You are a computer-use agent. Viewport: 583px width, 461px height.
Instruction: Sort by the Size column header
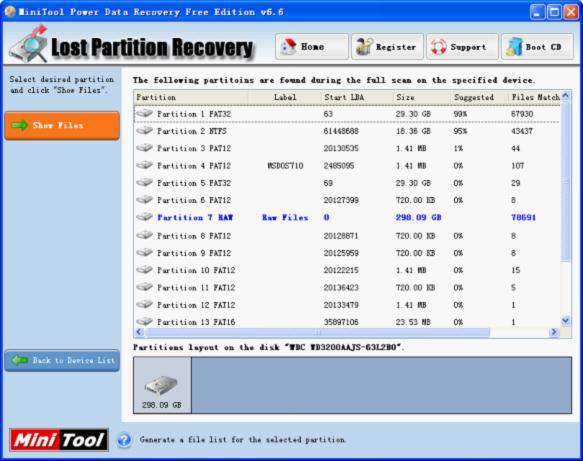tap(422, 97)
